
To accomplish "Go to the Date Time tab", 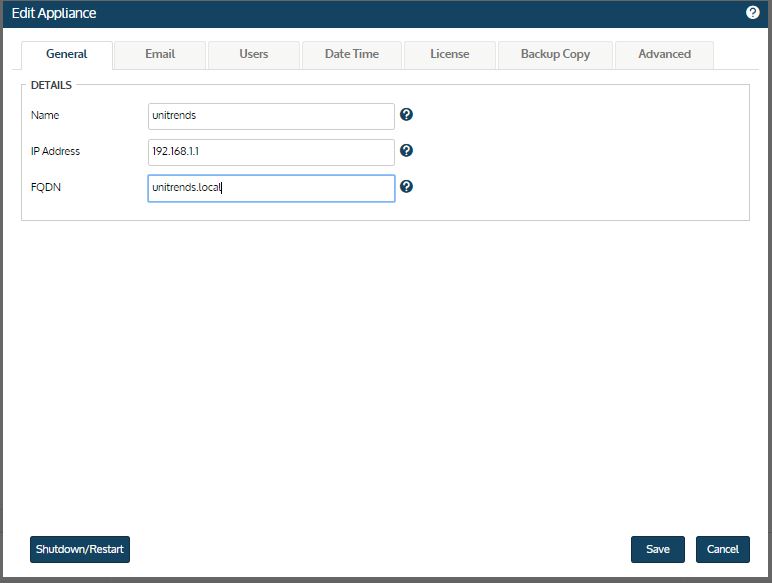I will [x=352, y=55].
